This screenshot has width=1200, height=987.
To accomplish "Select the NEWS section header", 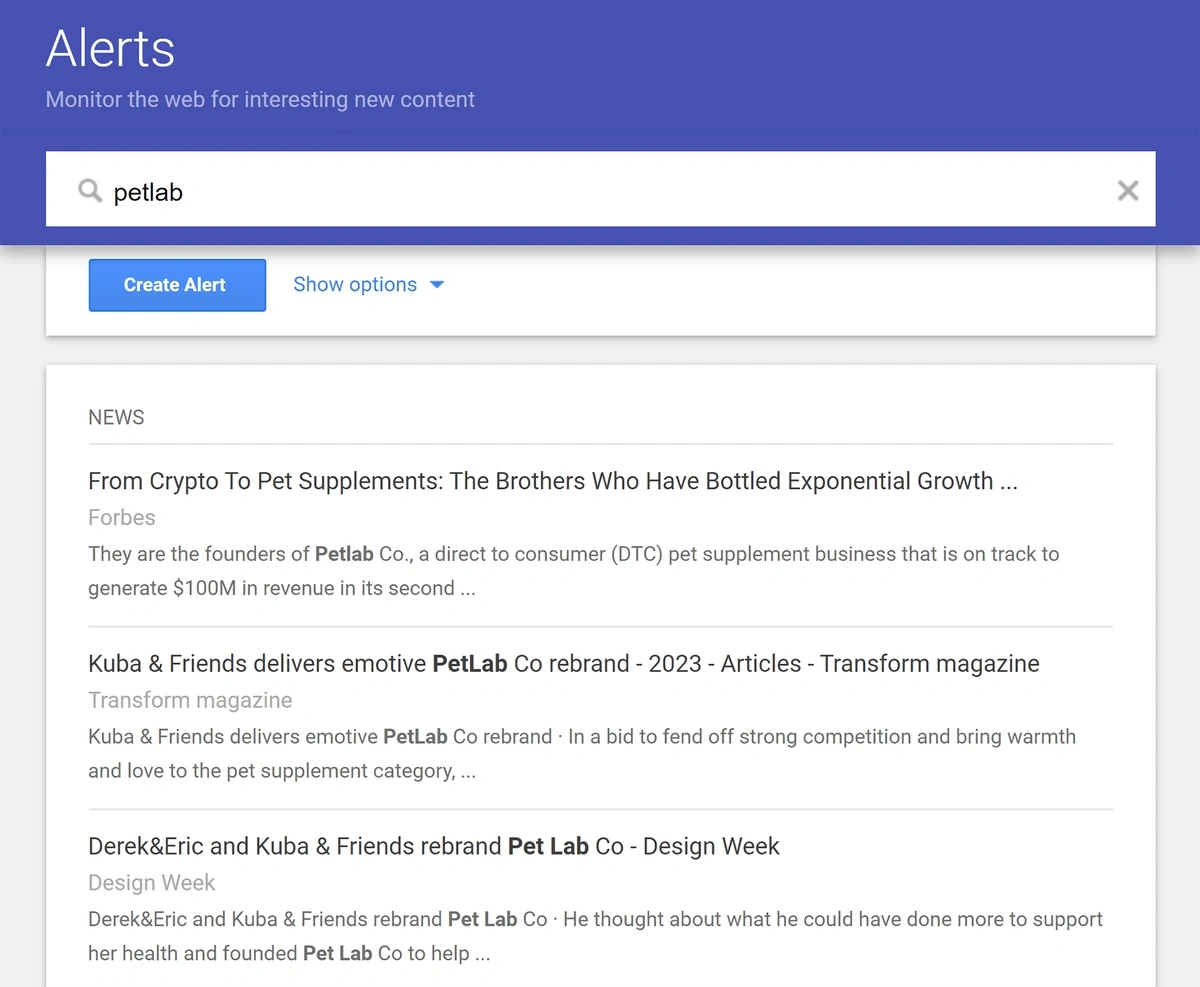I will click(116, 417).
